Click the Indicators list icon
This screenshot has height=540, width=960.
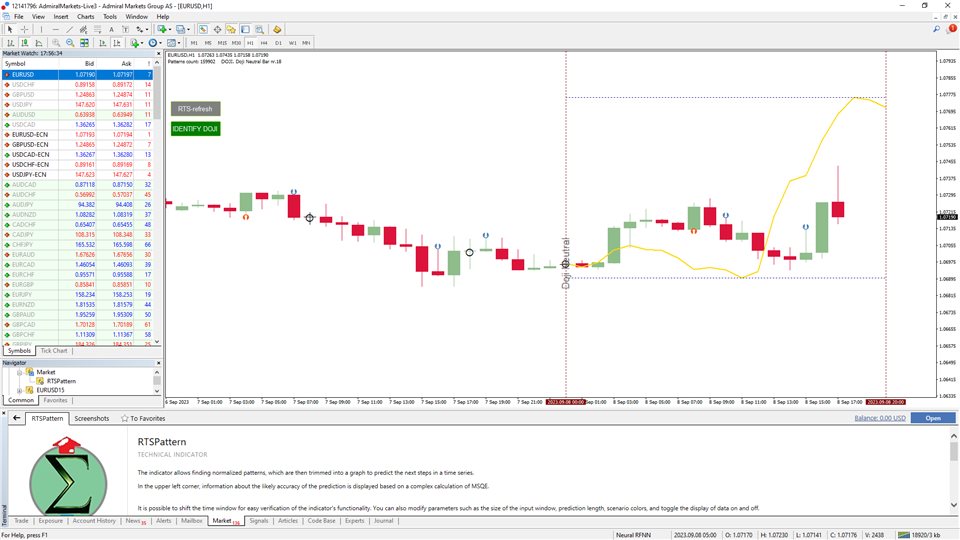pos(134,43)
